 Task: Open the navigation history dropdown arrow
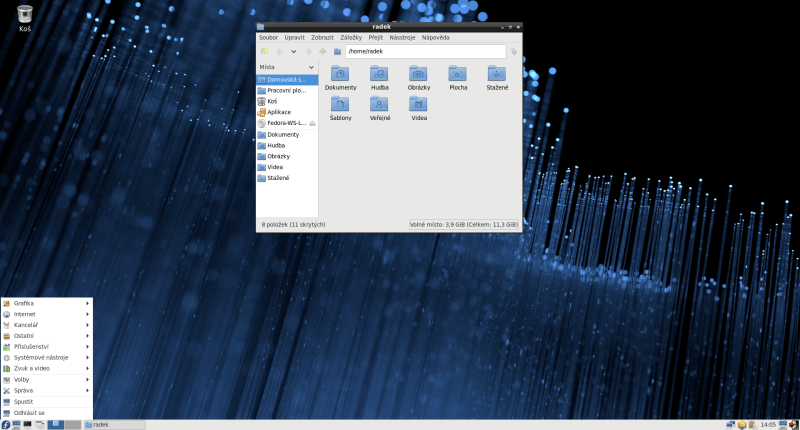[x=293, y=51]
